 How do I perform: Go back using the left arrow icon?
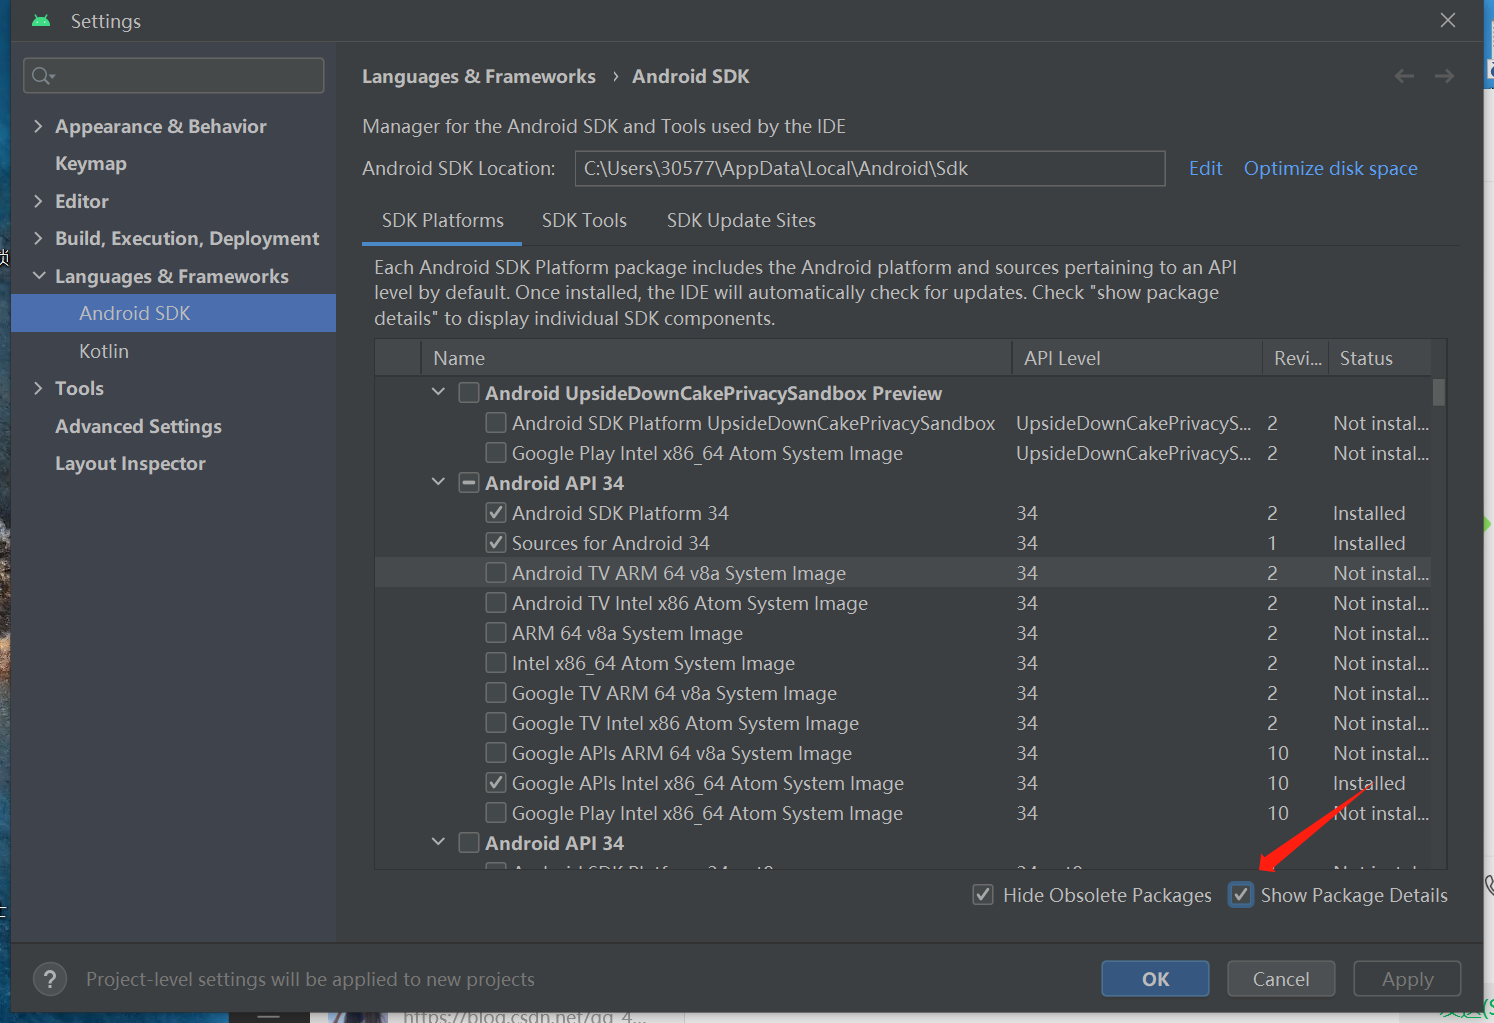[1404, 76]
